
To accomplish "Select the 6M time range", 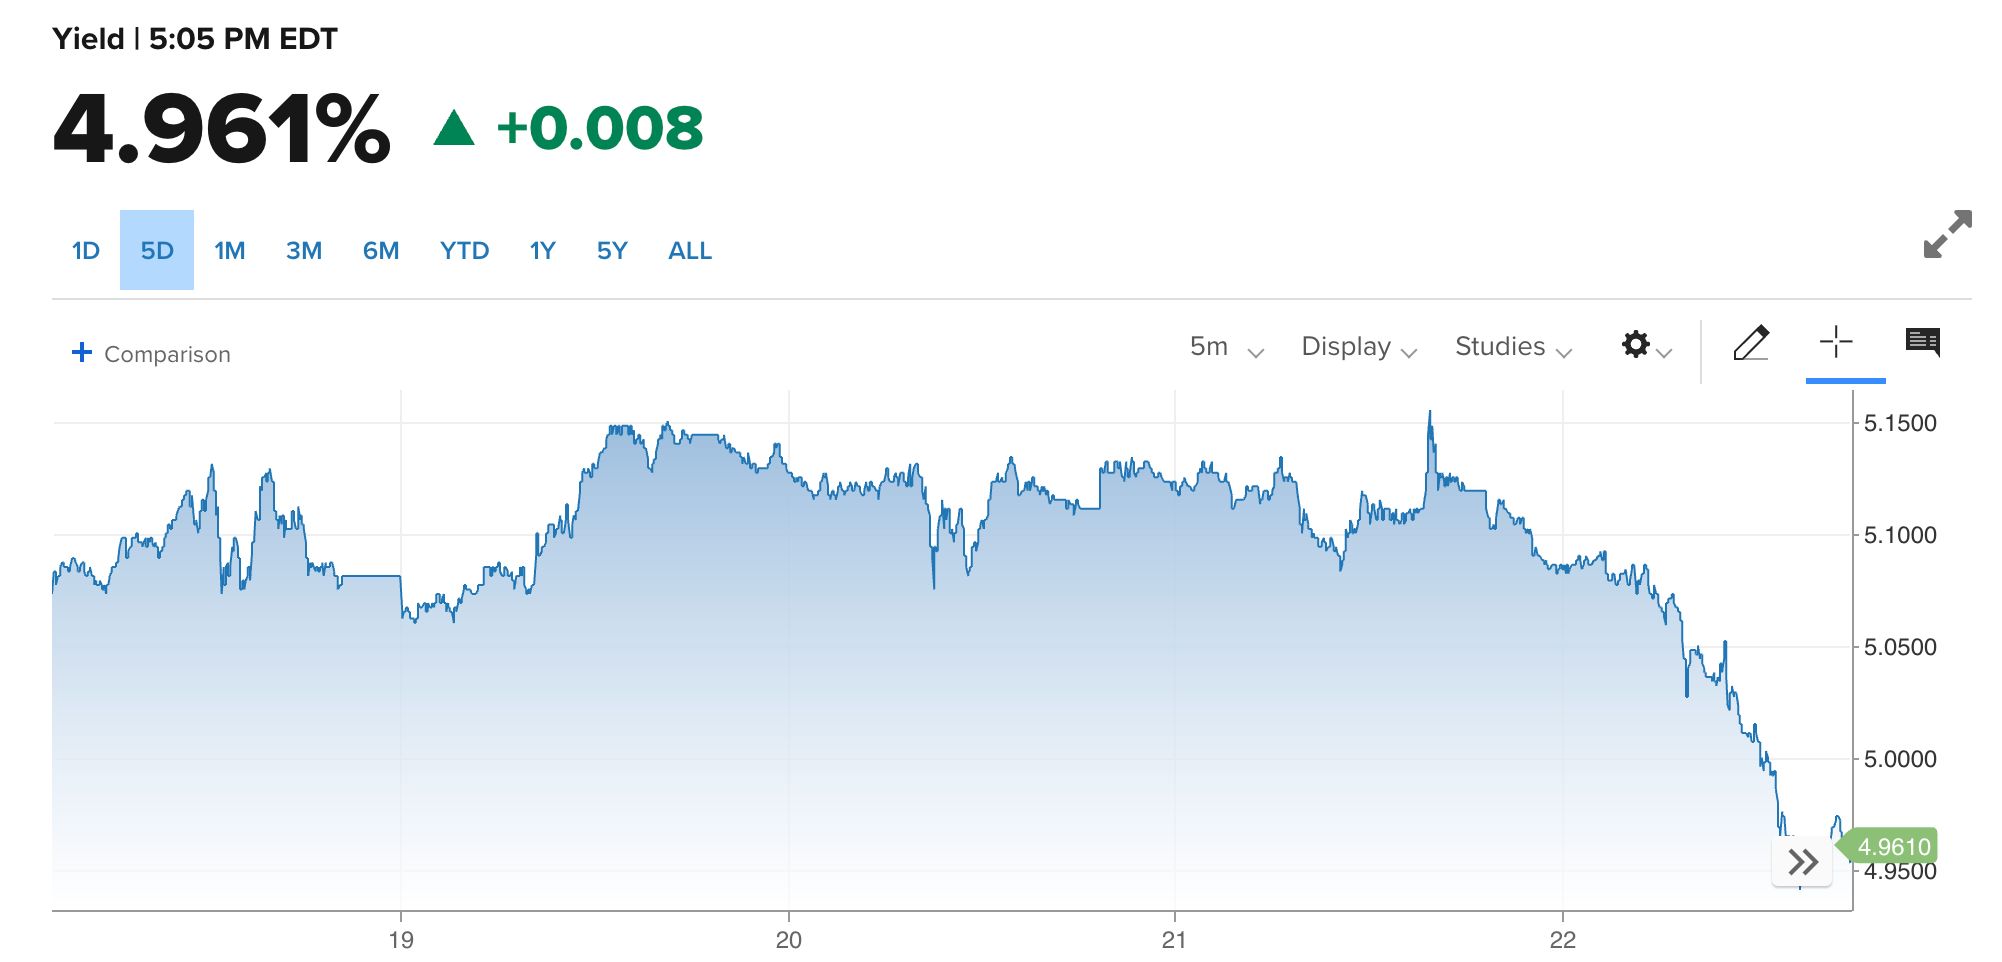I will coord(381,251).
